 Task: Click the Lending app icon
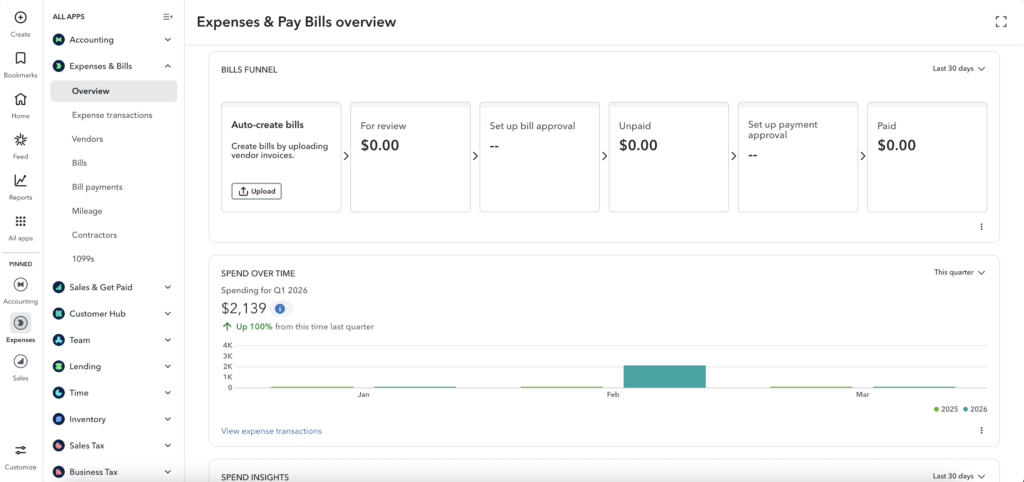[x=59, y=366]
